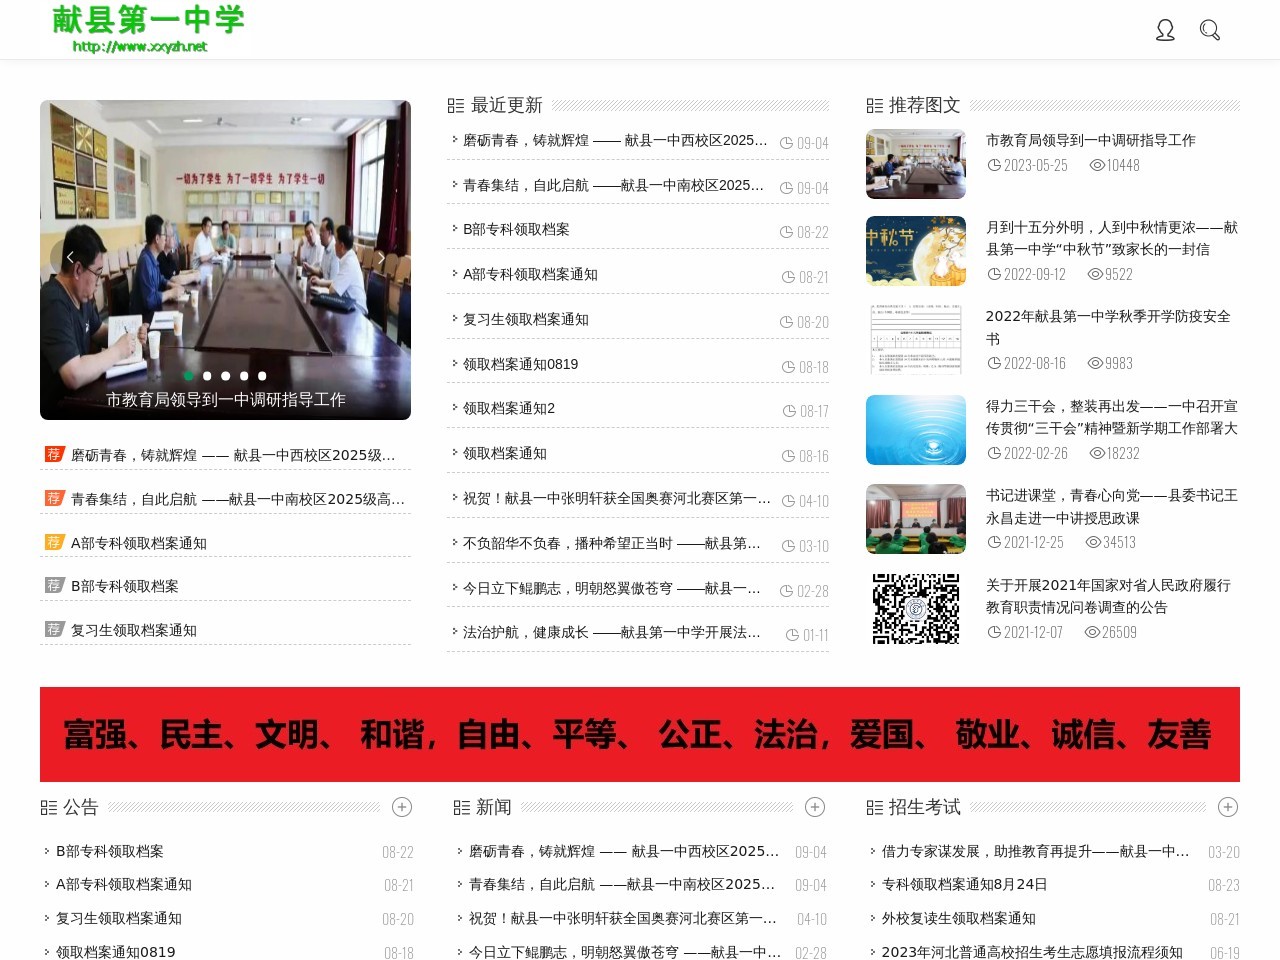Open 最近更新 item 今日立下鲲鹏志

coord(612,588)
